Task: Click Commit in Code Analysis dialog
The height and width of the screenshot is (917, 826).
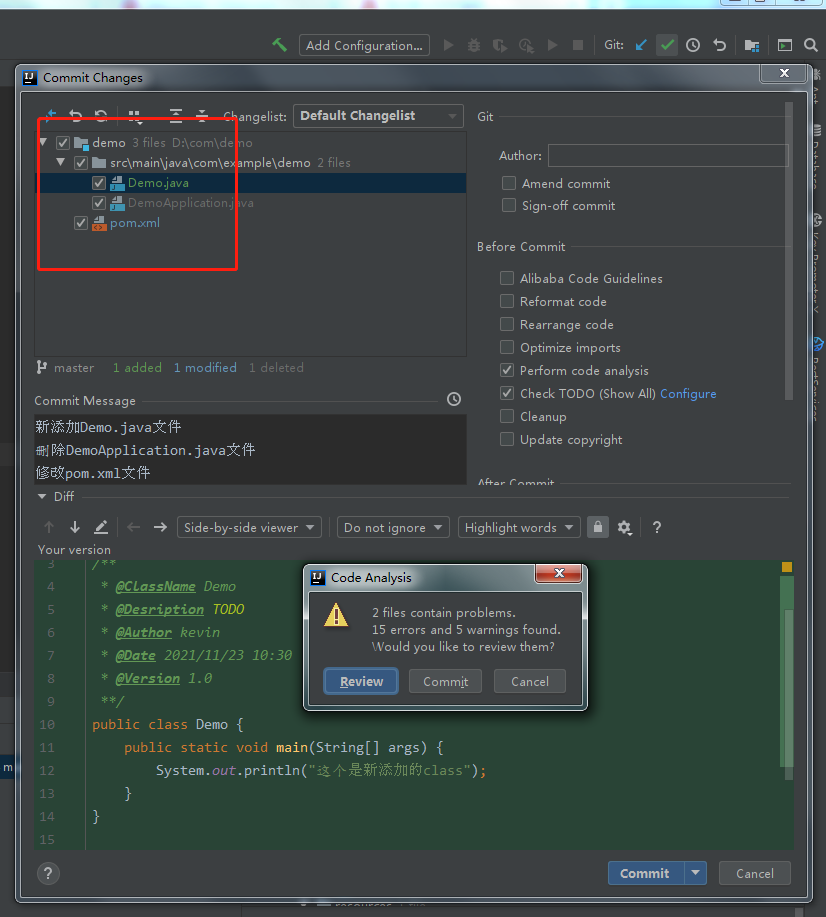Action: [445, 681]
